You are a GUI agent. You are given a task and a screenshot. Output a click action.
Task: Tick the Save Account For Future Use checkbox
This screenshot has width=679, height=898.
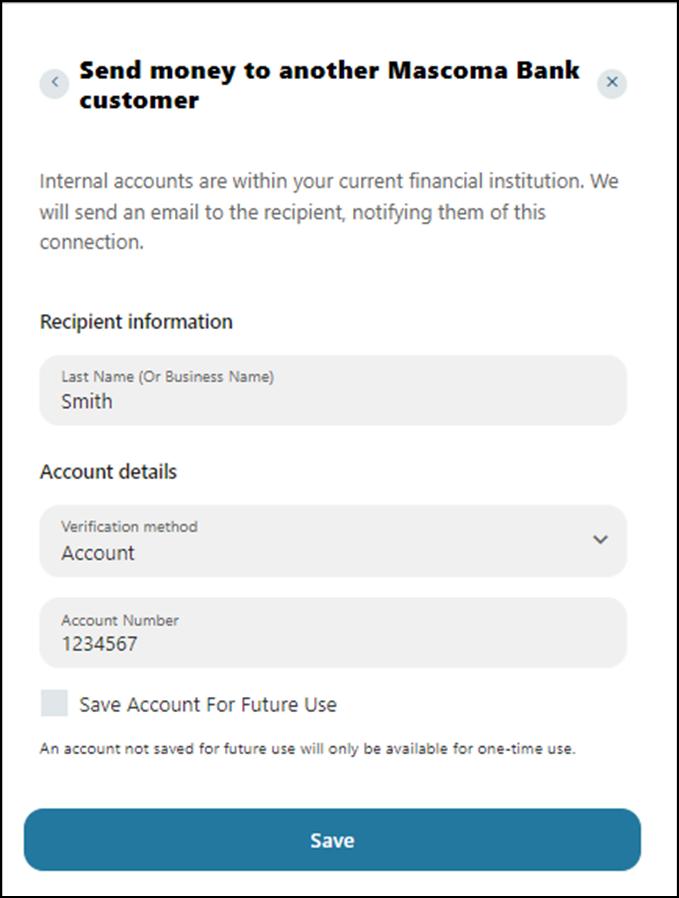tap(54, 703)
